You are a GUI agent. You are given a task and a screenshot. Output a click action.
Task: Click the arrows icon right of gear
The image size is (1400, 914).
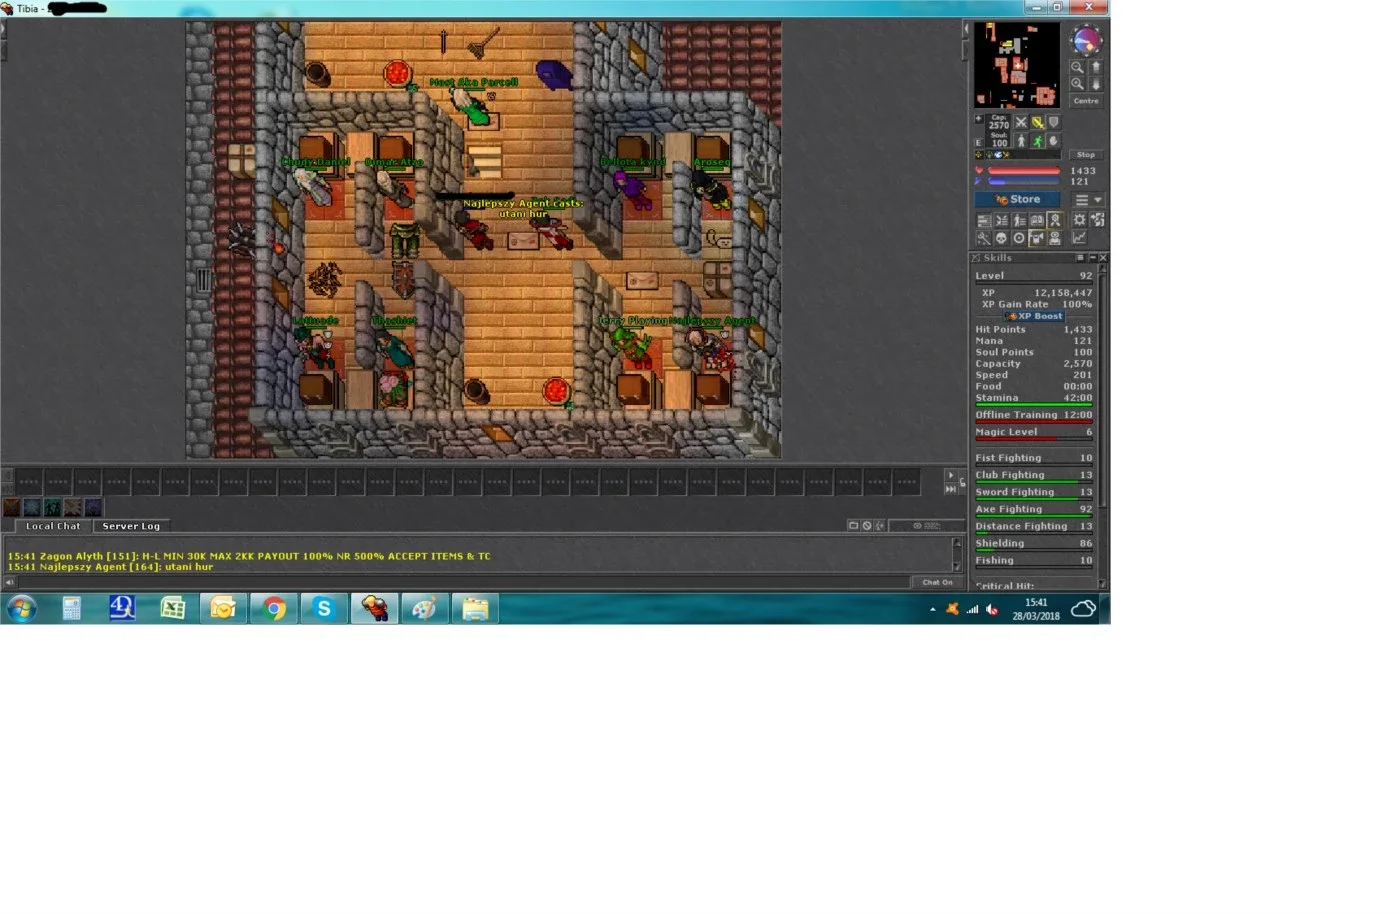click(x=1097, y=220)
